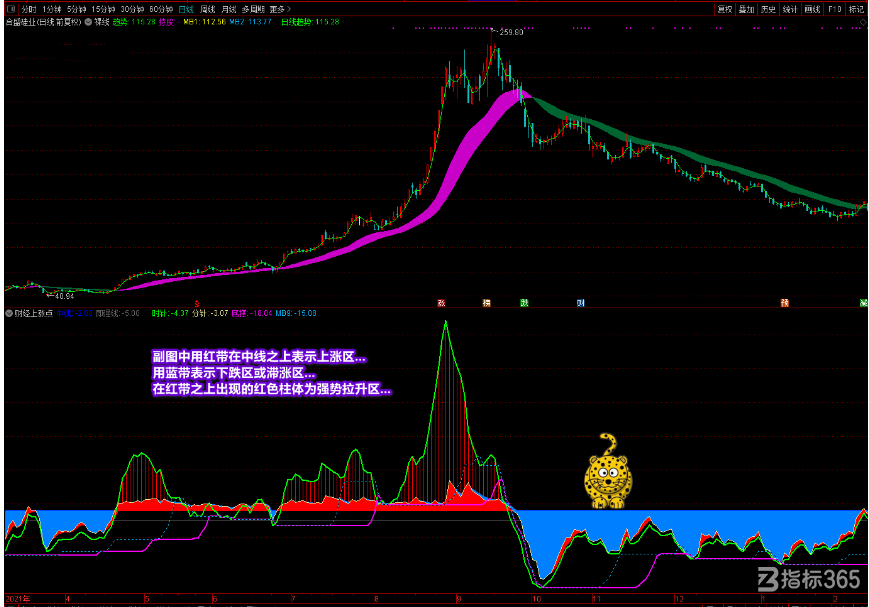Click the leopard cartoon icon in sub-chart
The height and width of the screenshot is (607, 869).
(608, 472)
